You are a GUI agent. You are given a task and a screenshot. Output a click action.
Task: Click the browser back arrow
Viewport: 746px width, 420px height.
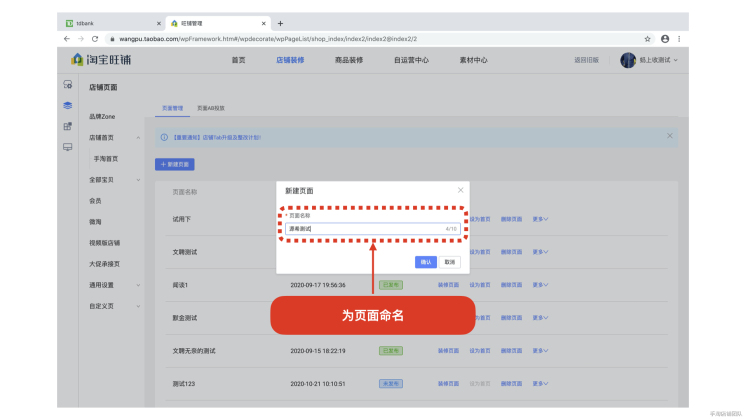67,39
